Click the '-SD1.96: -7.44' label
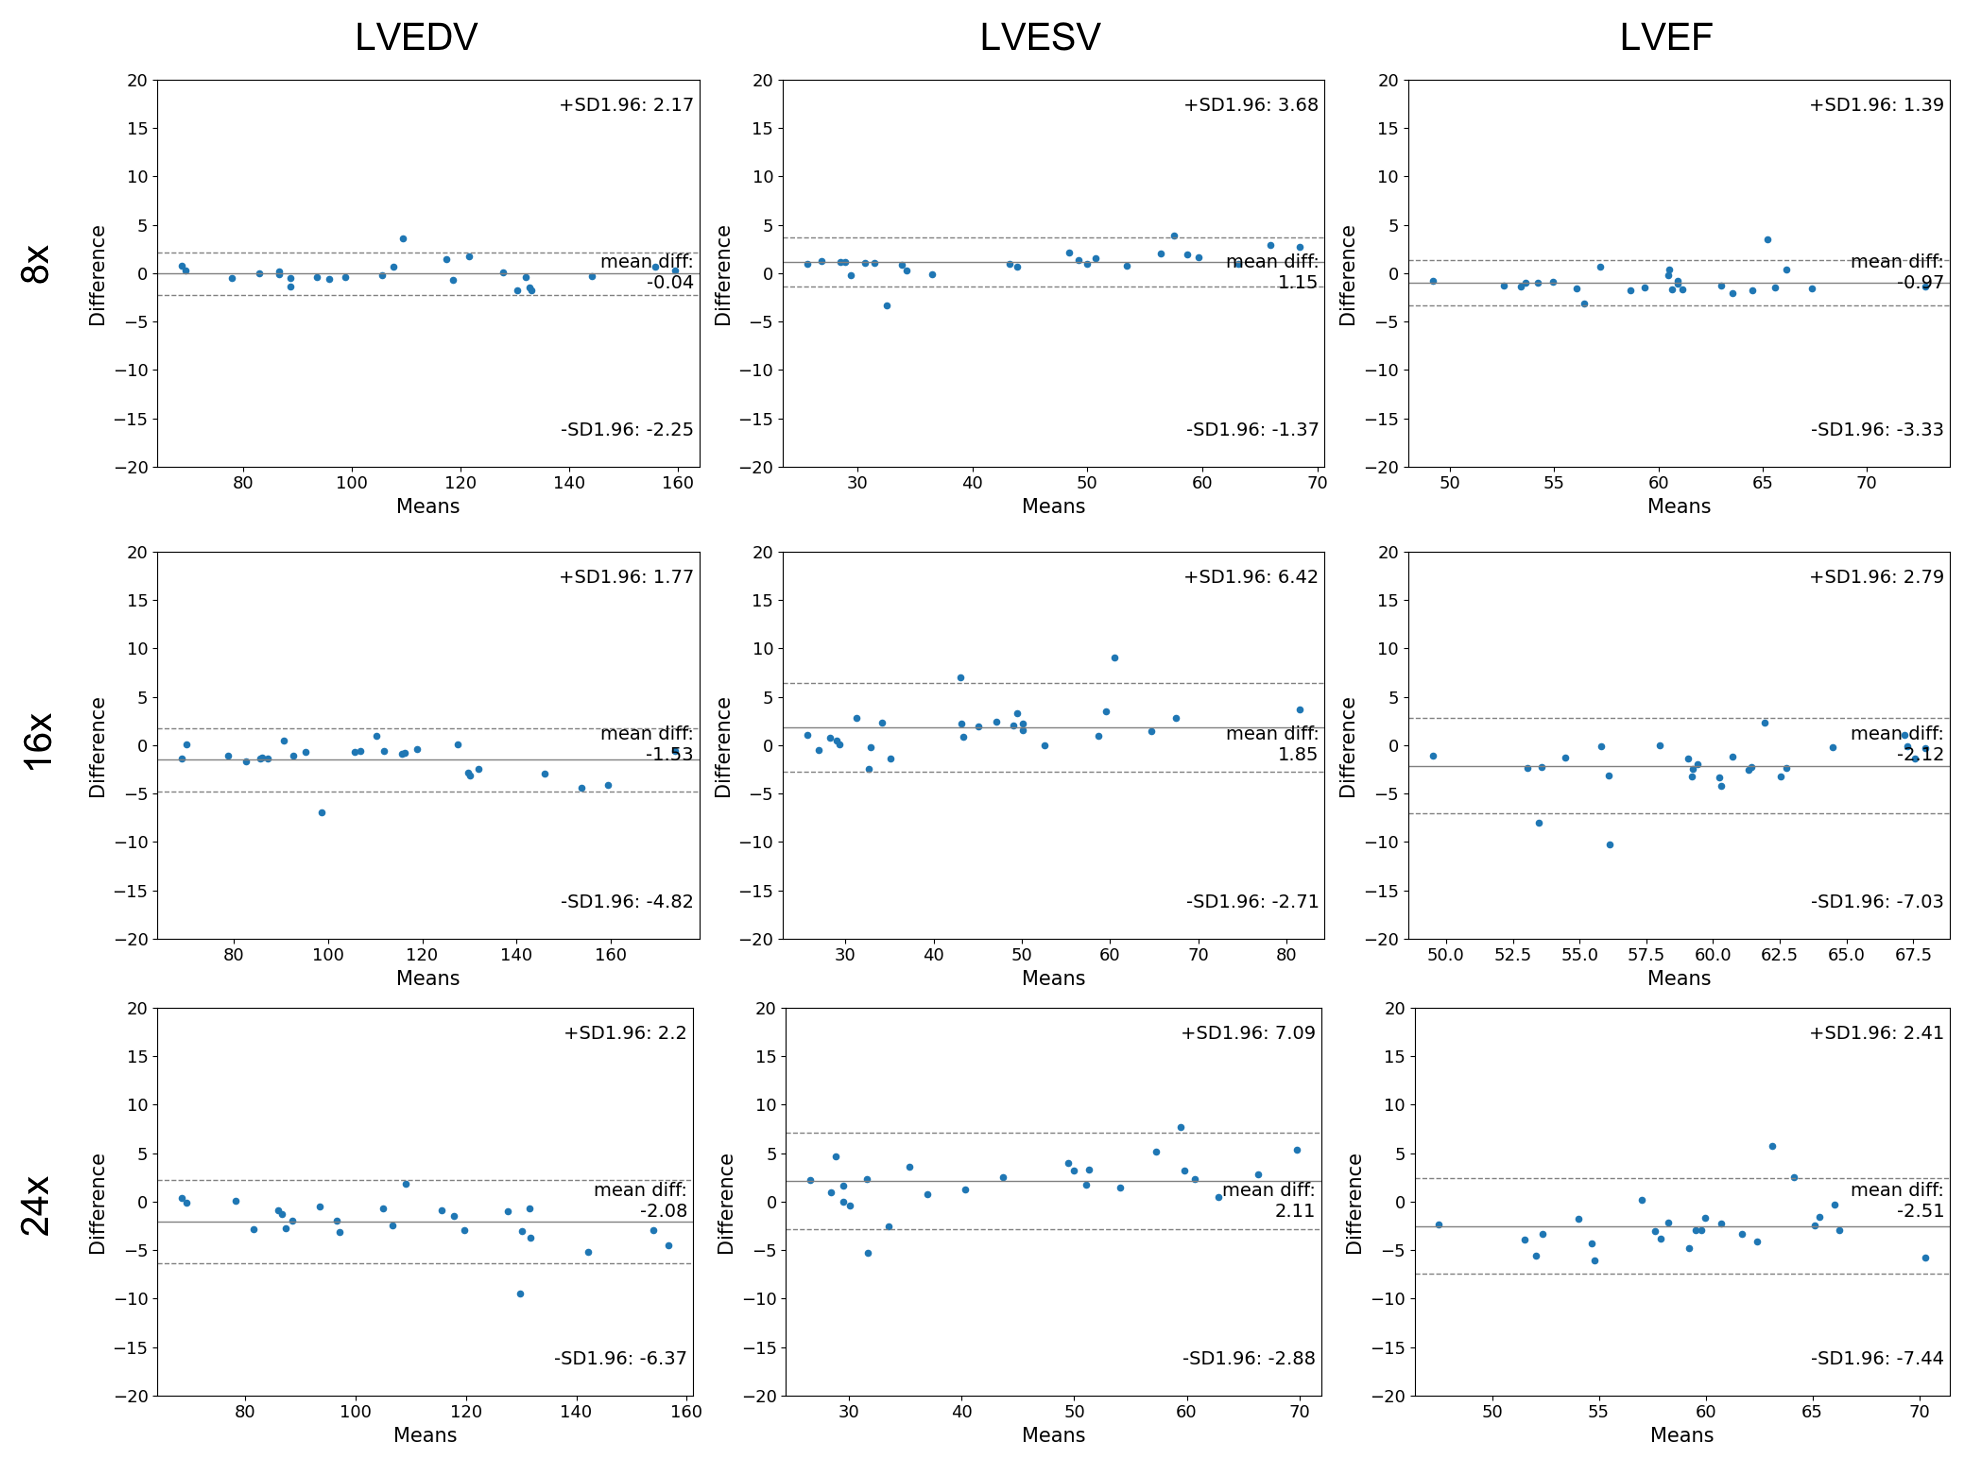1964x1460 pixels. point(1877,1358)
